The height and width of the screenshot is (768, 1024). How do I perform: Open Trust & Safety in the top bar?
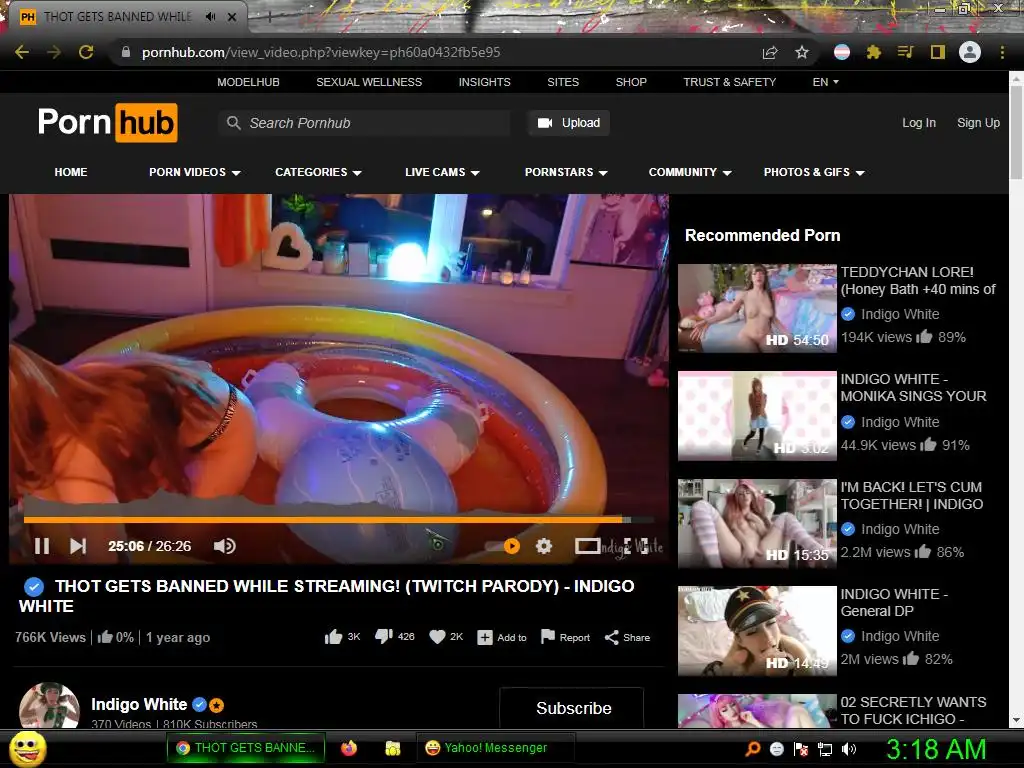[x=729, y=82]
